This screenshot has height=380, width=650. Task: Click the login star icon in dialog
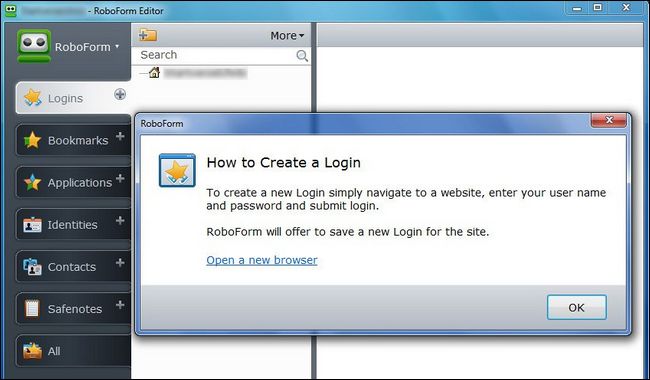(x=177, y=170)
